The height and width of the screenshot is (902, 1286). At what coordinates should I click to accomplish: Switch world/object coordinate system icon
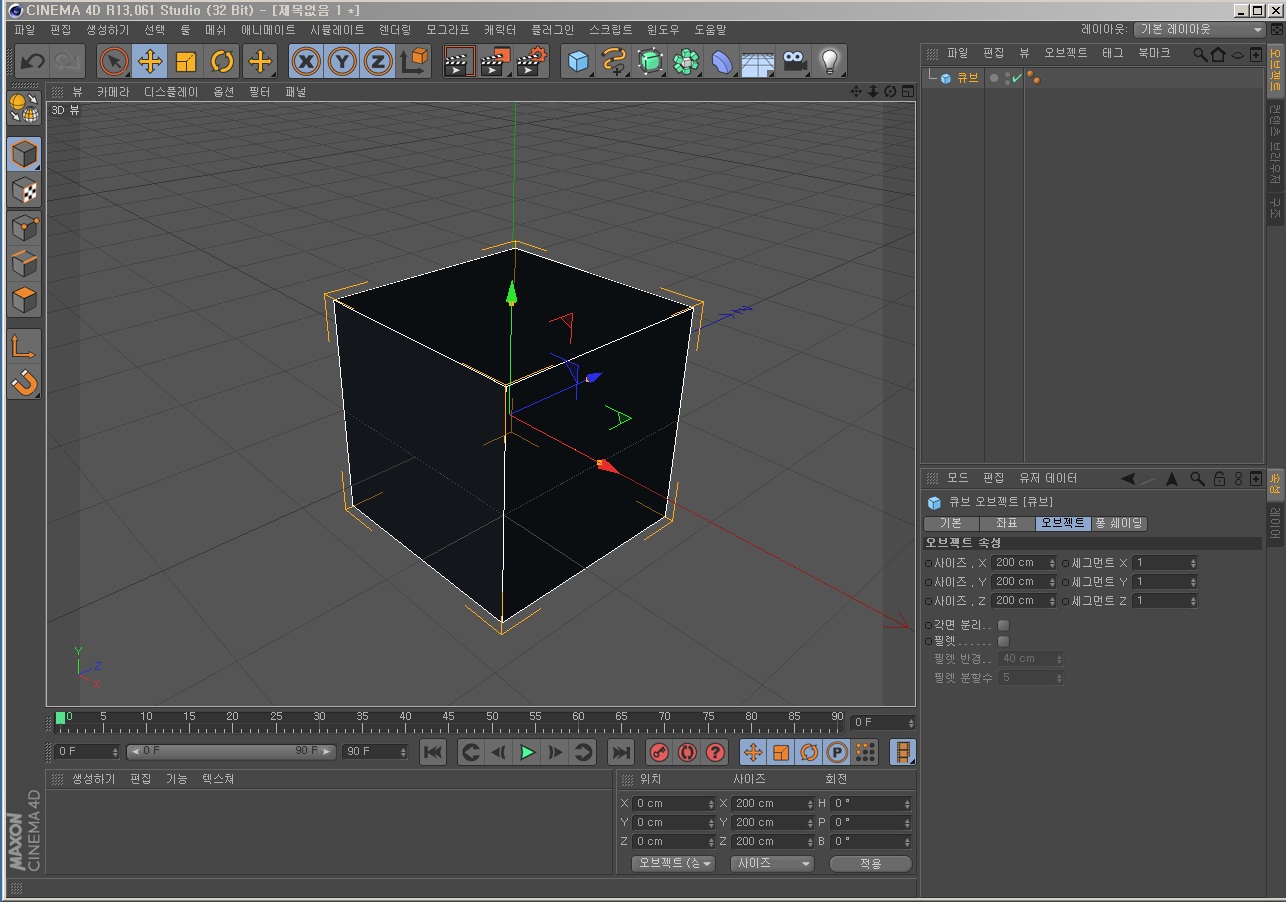[414, 62]
